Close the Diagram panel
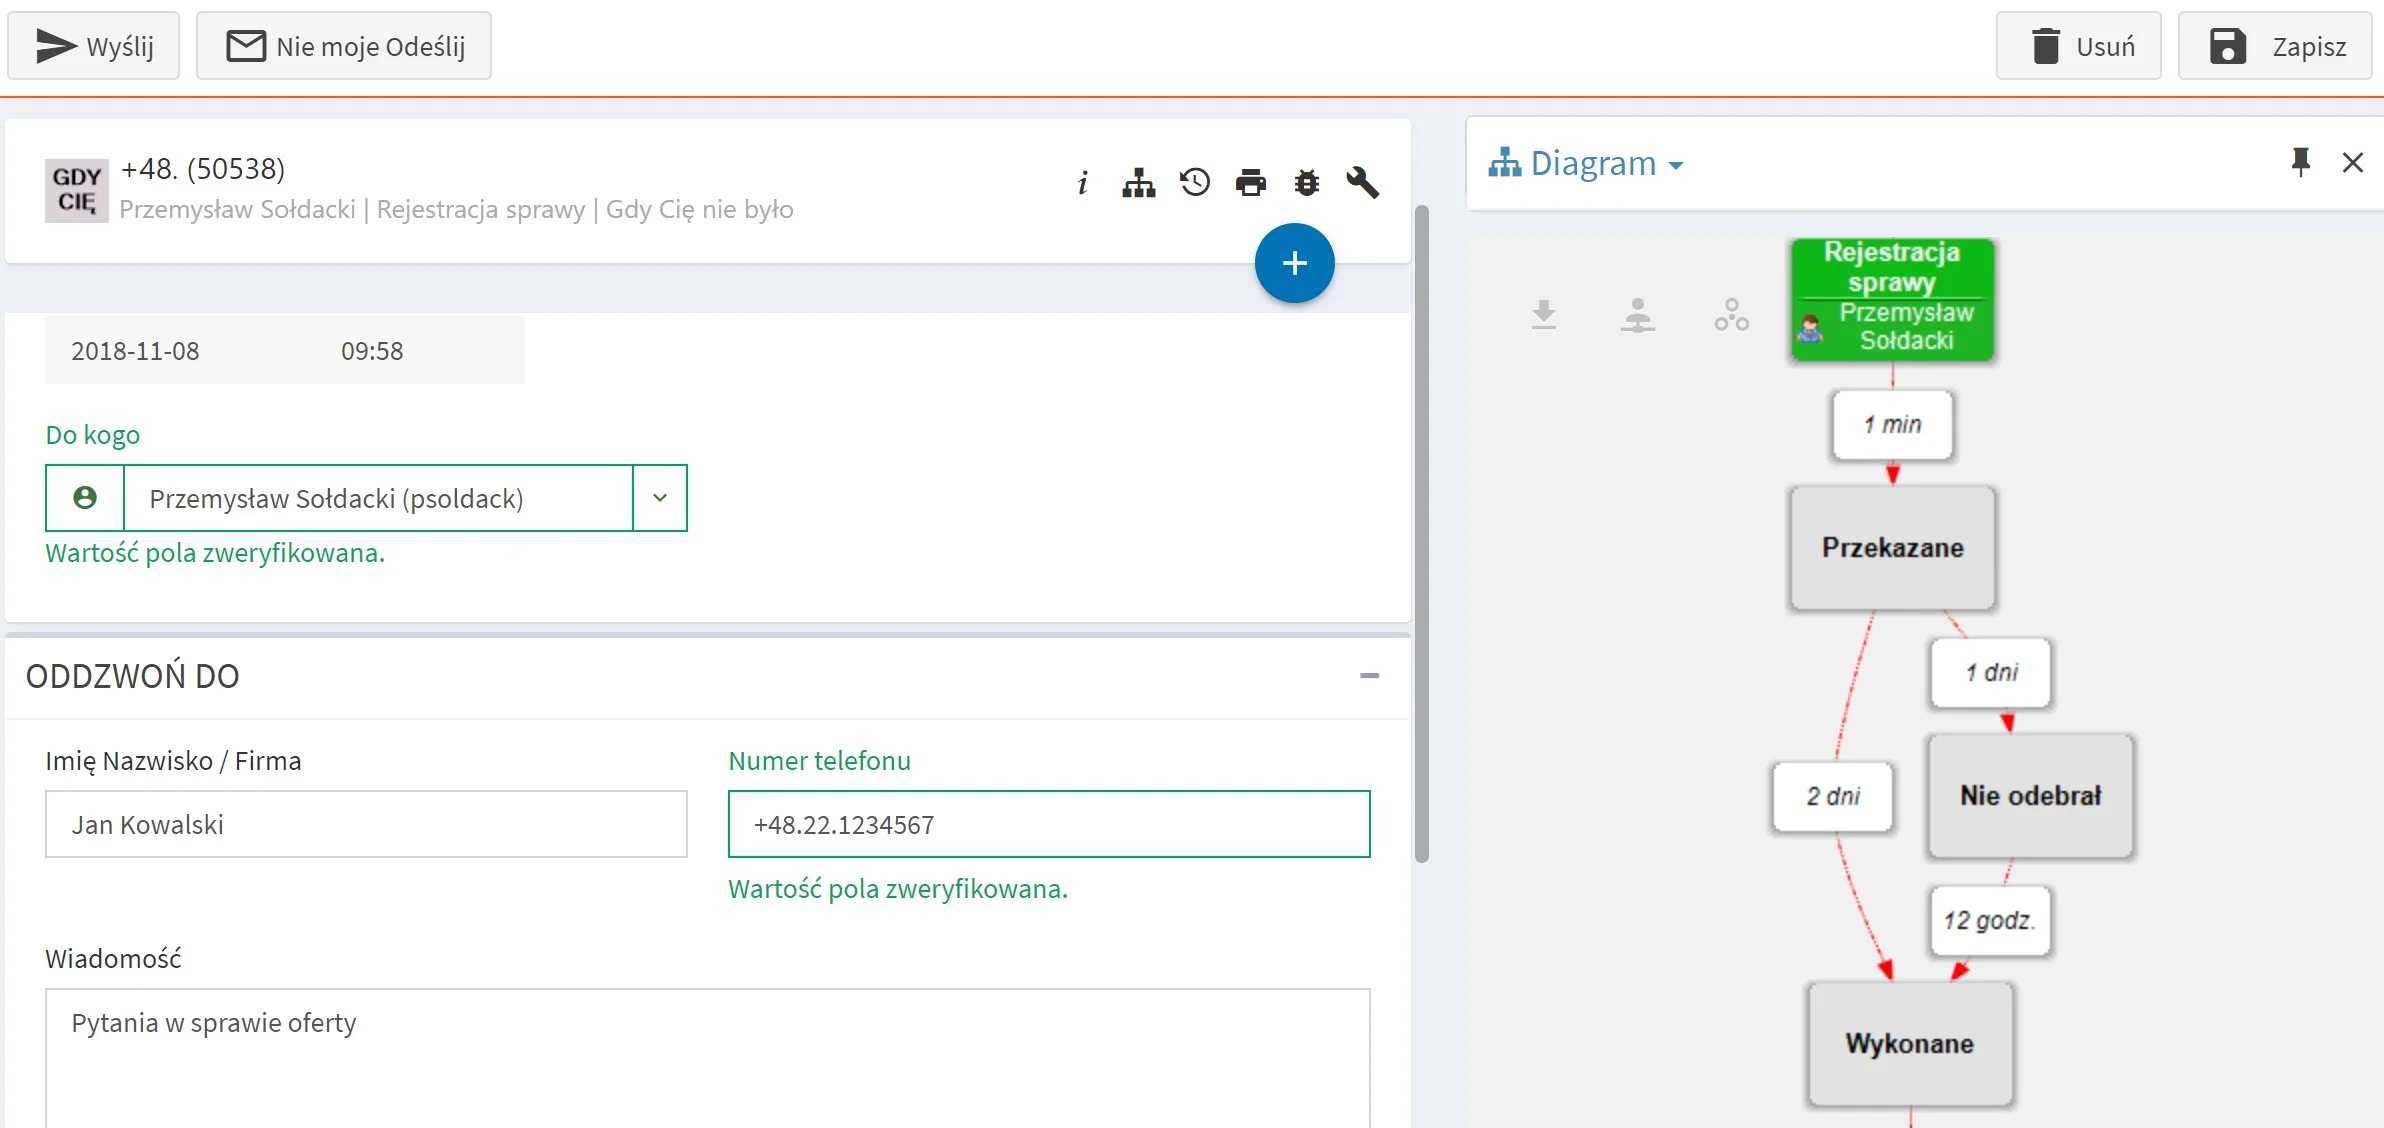2384x1128 pixels. click(x=2353, y=162)
